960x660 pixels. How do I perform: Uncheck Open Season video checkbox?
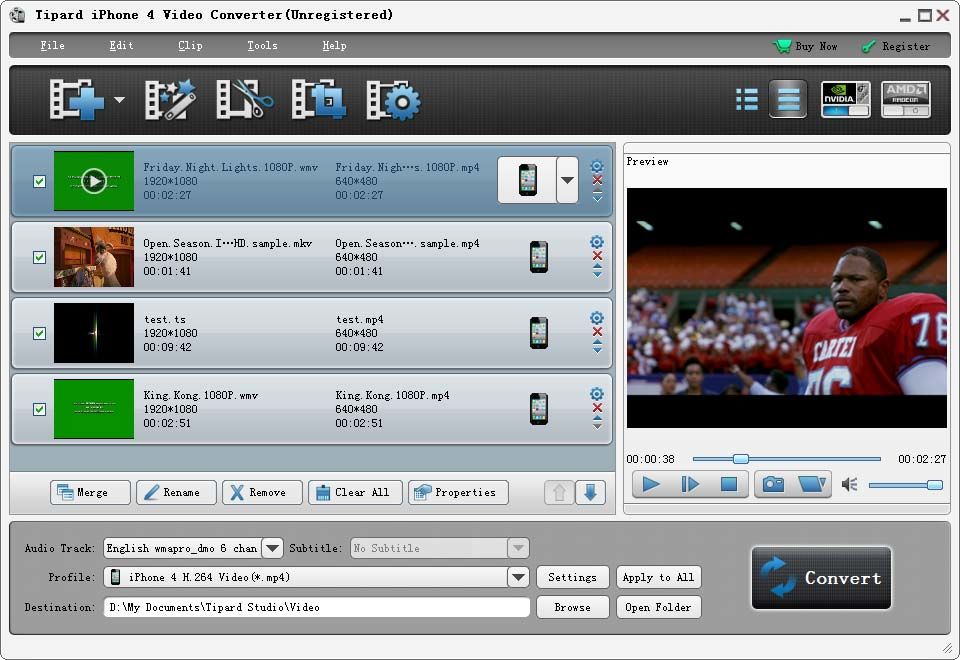click(39, 257)
